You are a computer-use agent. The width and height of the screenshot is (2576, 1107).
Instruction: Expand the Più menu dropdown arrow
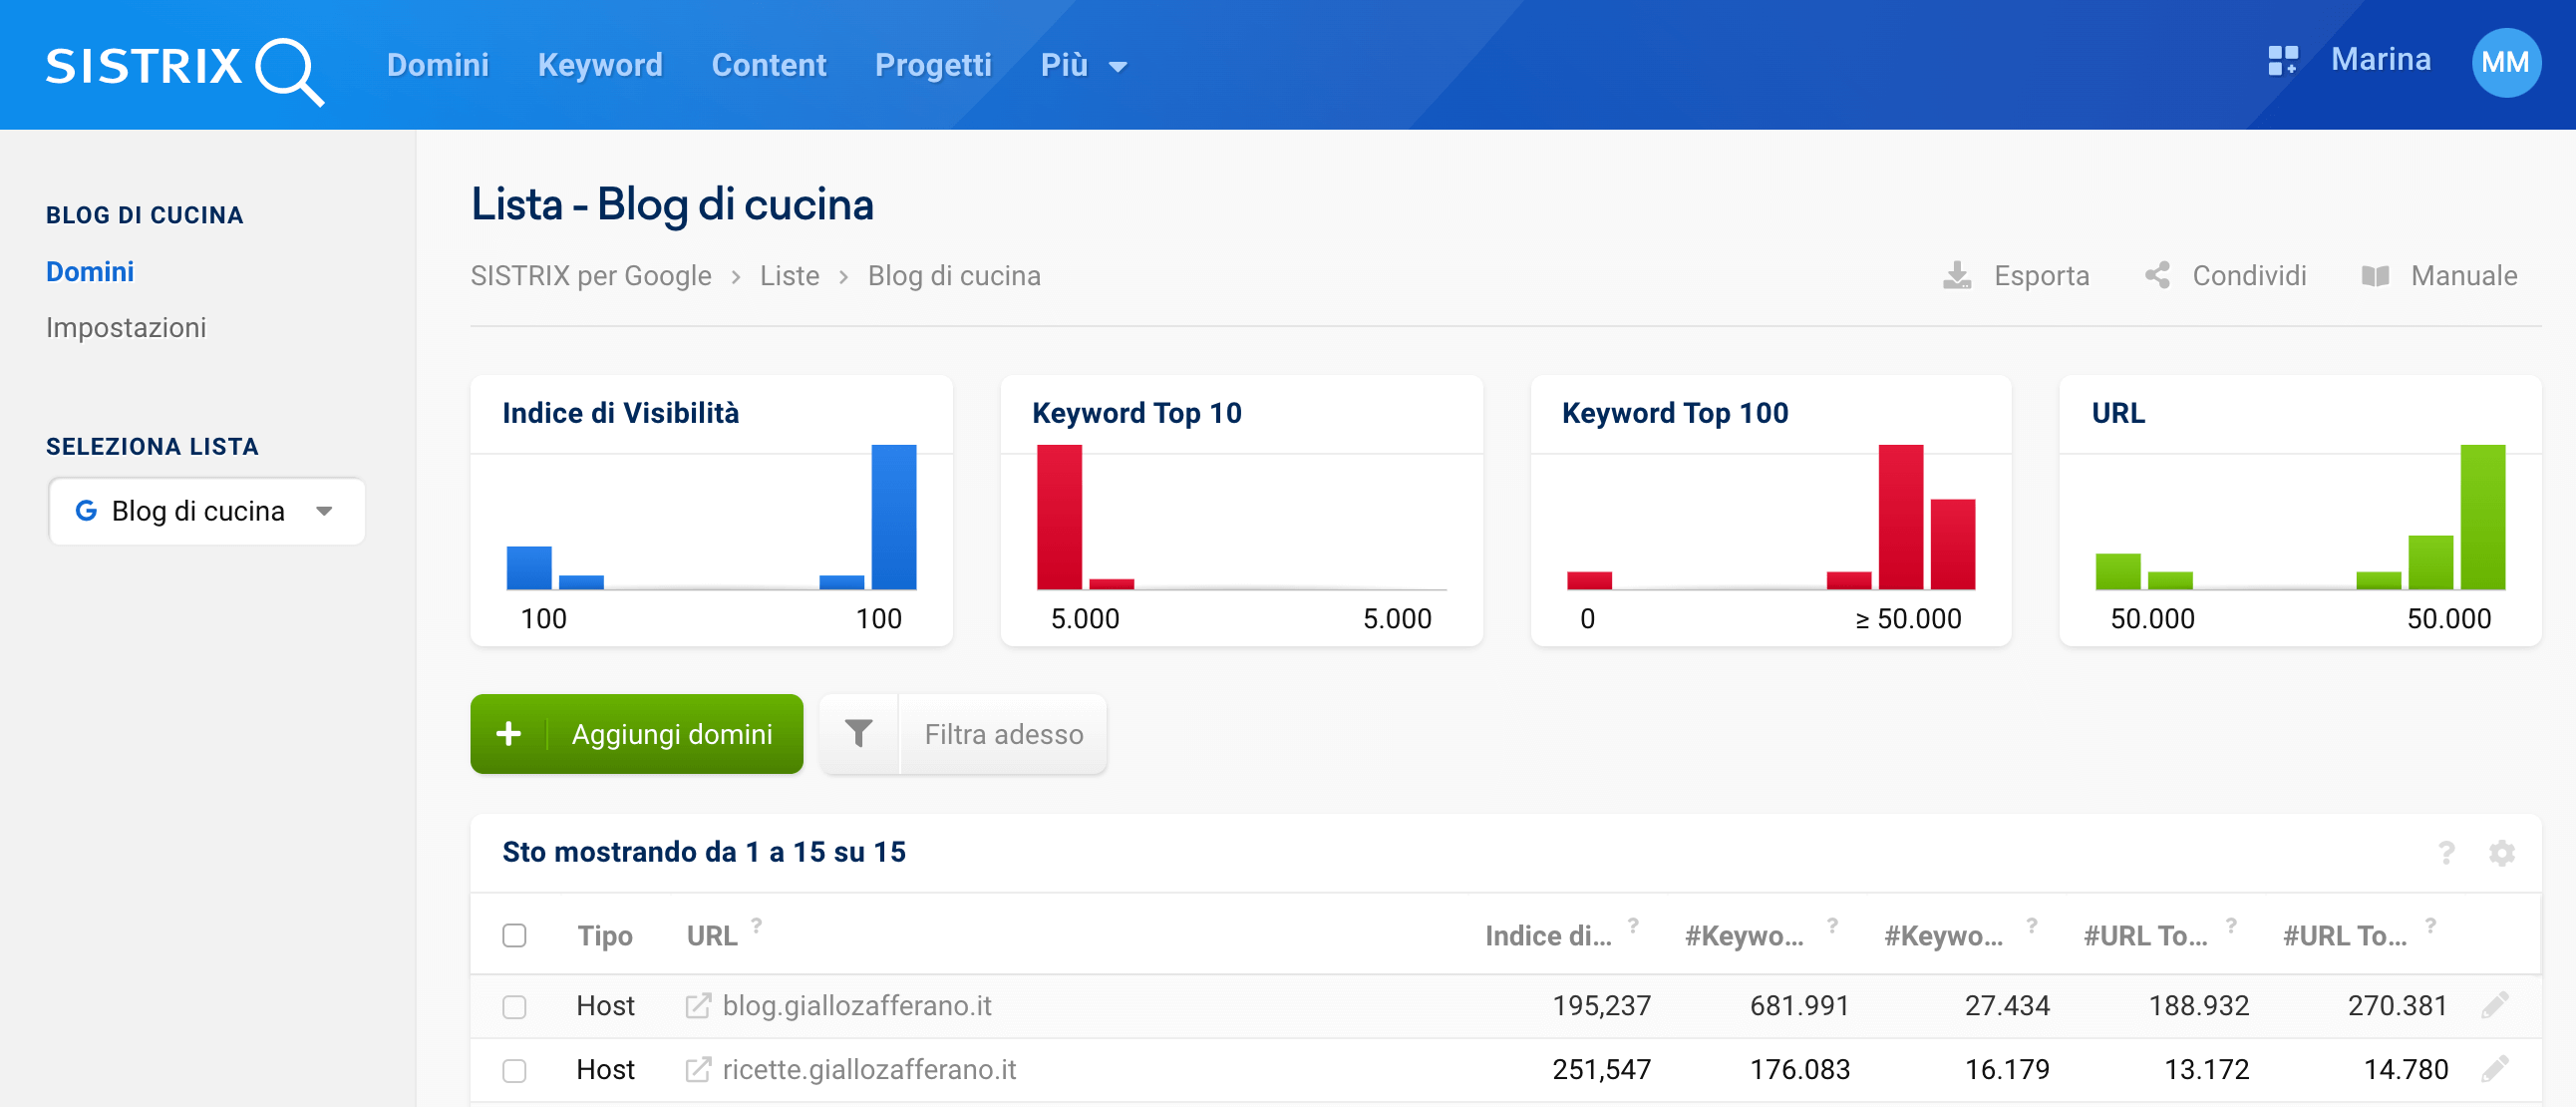1118,67
